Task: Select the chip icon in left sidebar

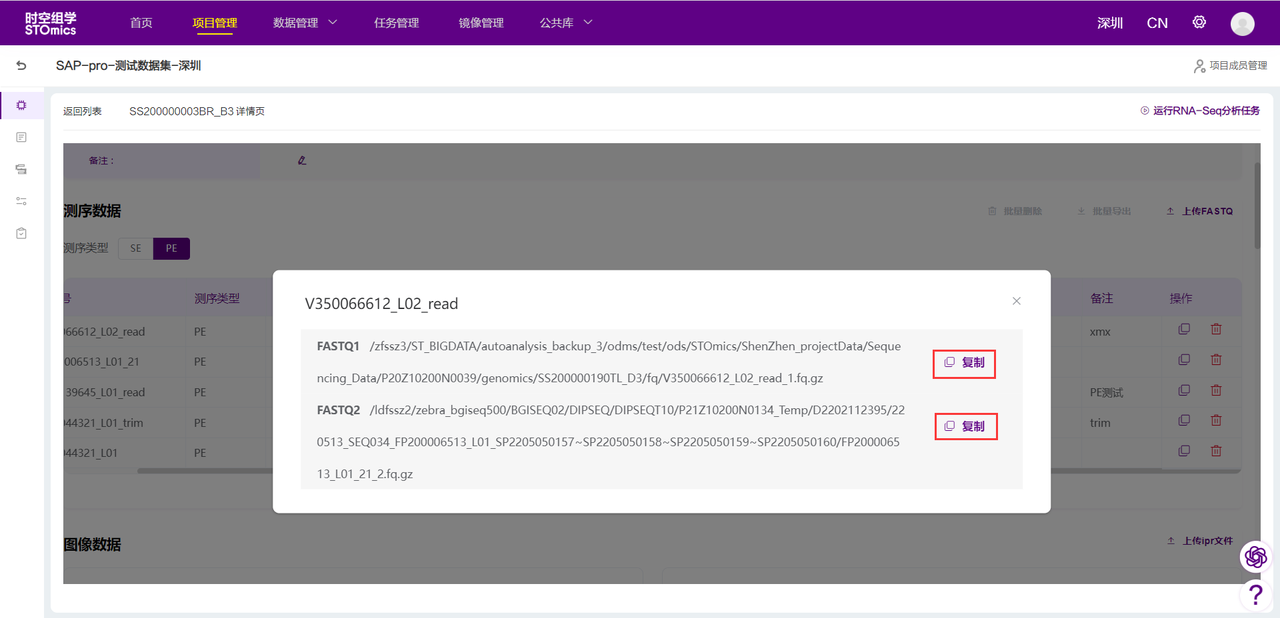Action: point(21,105)
